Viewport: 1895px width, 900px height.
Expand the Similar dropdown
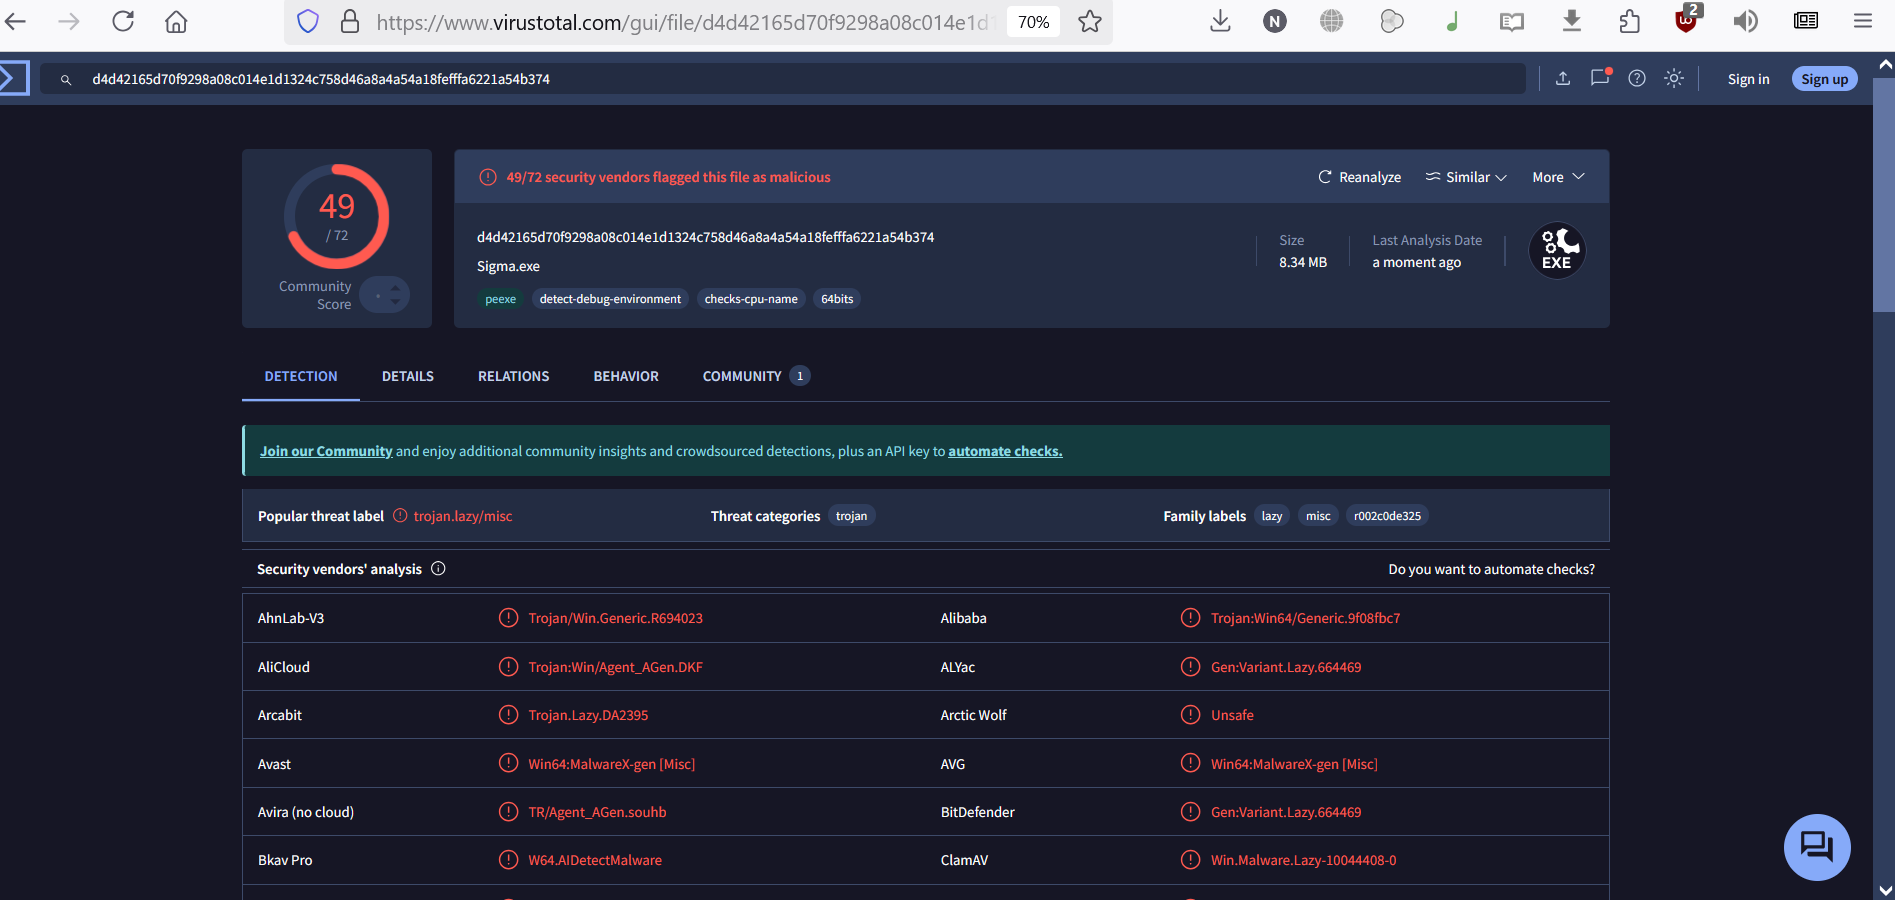[1466, 177]
